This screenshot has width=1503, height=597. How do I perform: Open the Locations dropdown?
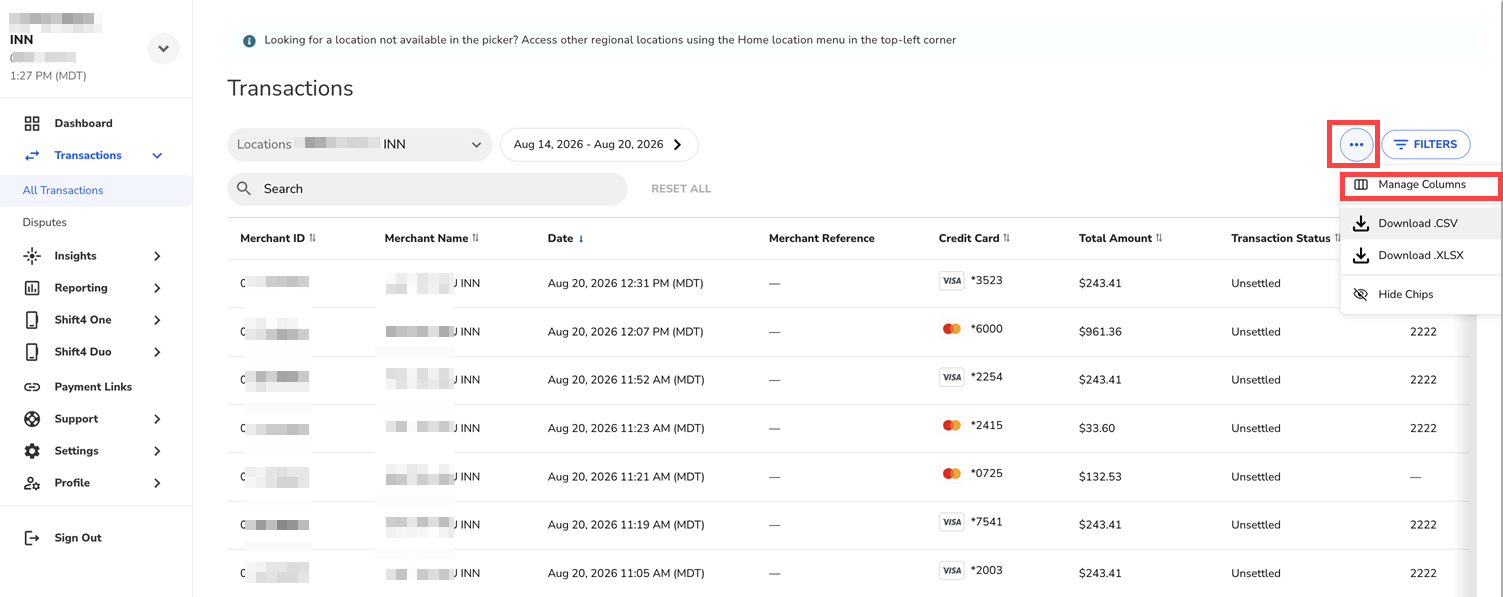(x=360, y=145)
